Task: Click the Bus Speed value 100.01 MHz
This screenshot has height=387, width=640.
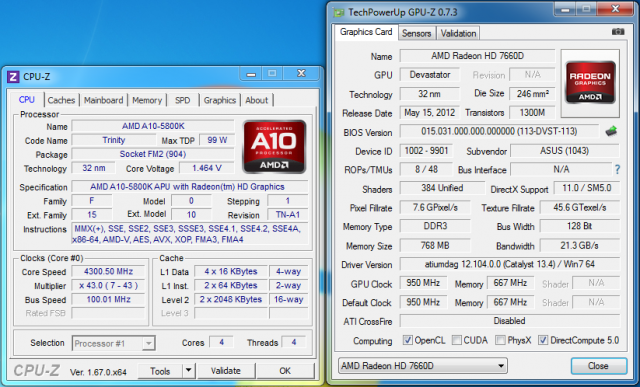Action: point(108,299)
